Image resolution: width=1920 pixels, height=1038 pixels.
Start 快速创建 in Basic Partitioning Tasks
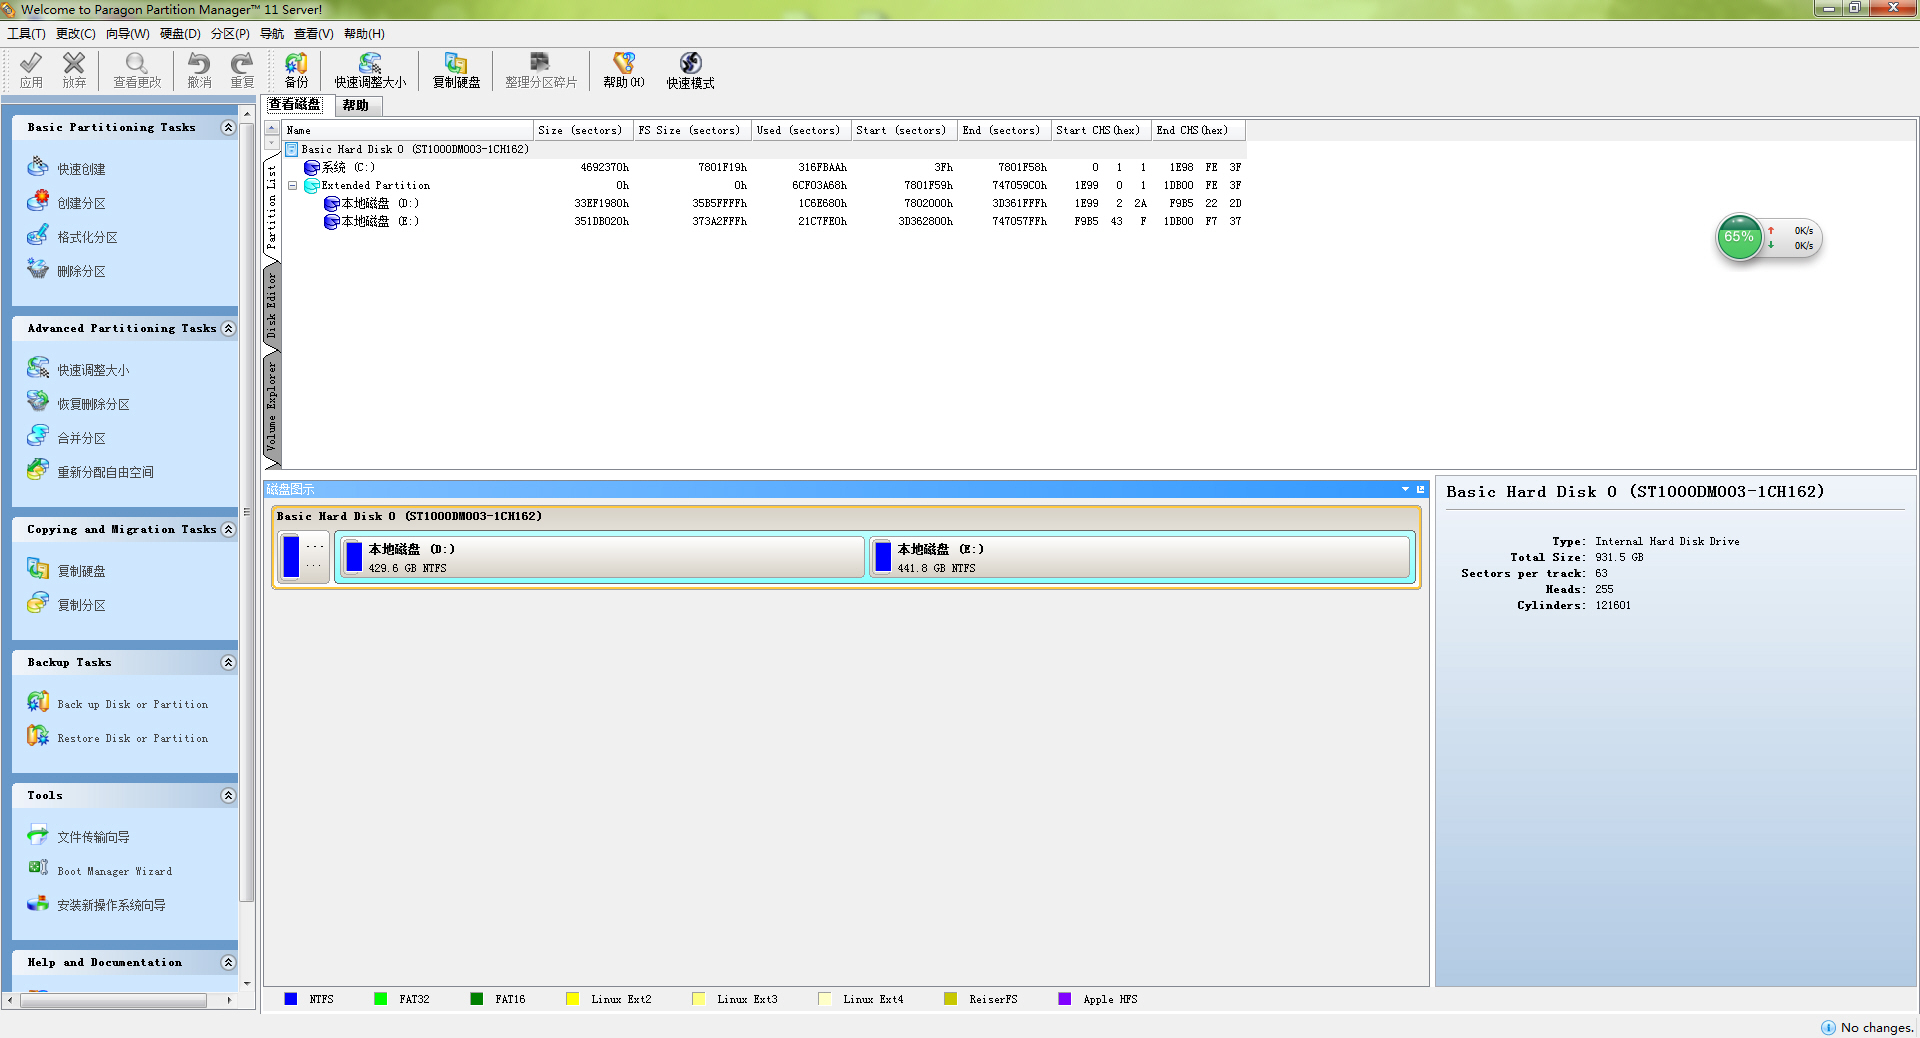tap(67, 168)
